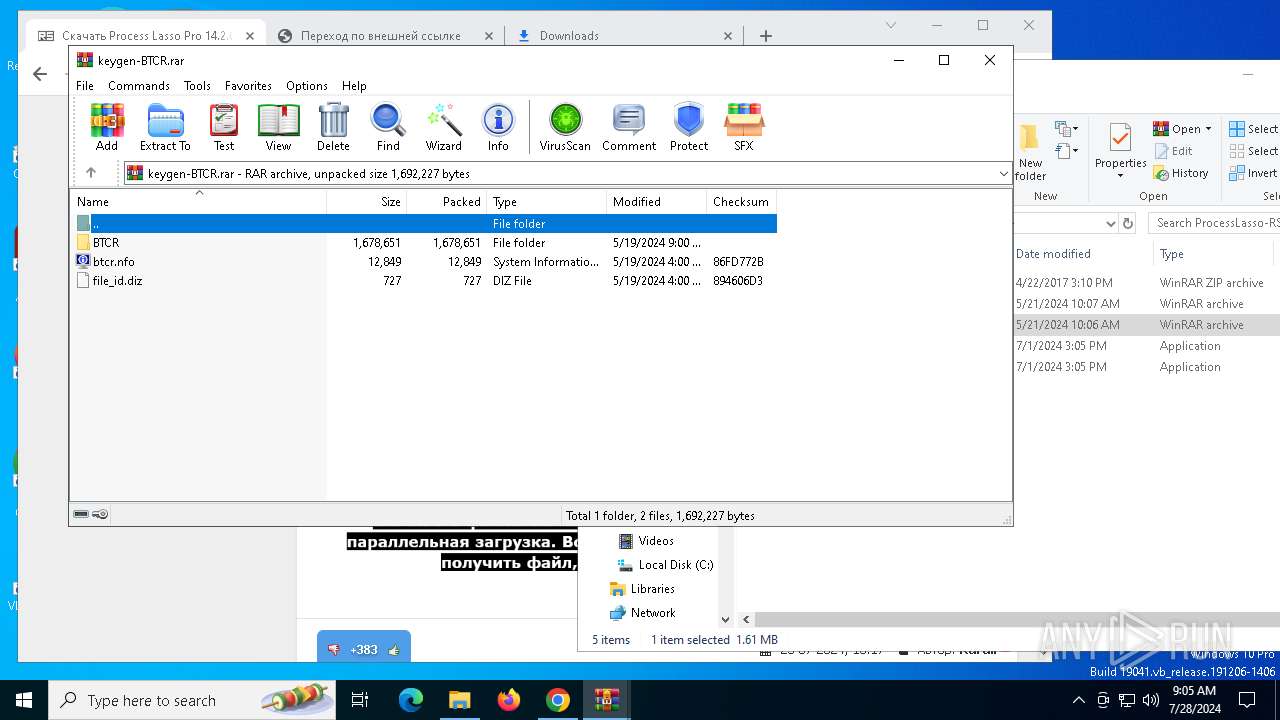Open the Favorites menu
The width and height of the screenshot is (1280, 720).
tap(248, 86)
